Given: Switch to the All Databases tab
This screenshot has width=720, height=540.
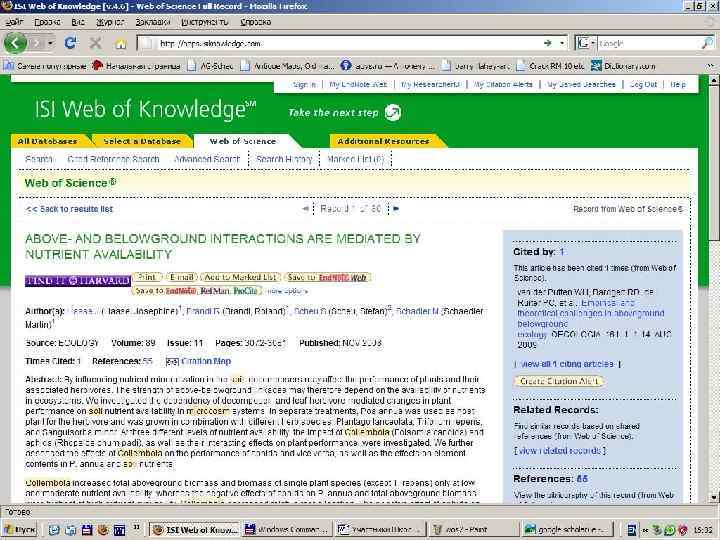Looking at the screenshot, I should (48, 141).
